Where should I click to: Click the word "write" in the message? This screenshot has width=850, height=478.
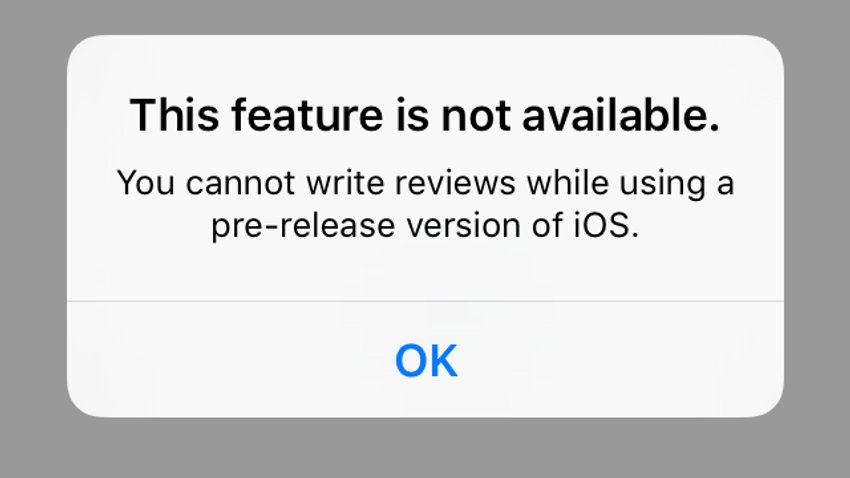point(345,183)
